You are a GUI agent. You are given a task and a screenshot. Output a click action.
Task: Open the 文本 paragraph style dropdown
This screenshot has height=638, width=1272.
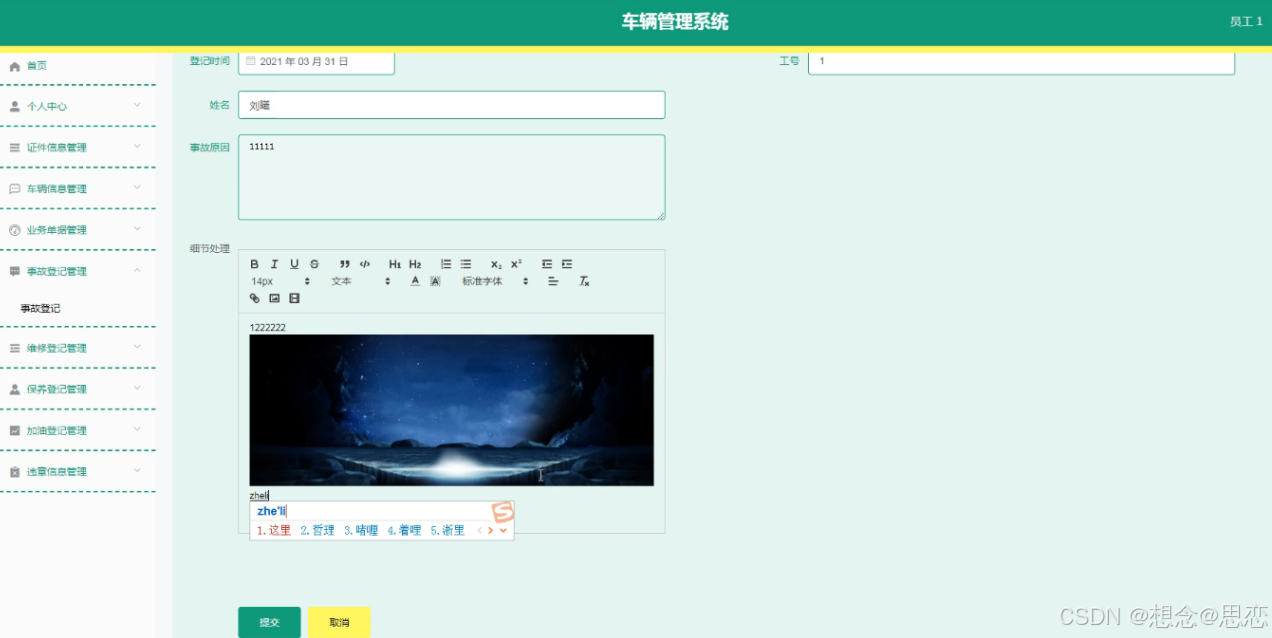tap(361, 281)
